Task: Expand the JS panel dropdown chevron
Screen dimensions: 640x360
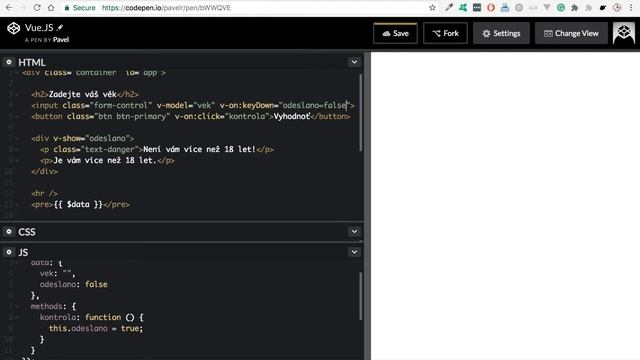Action: [x=354, y=252]
